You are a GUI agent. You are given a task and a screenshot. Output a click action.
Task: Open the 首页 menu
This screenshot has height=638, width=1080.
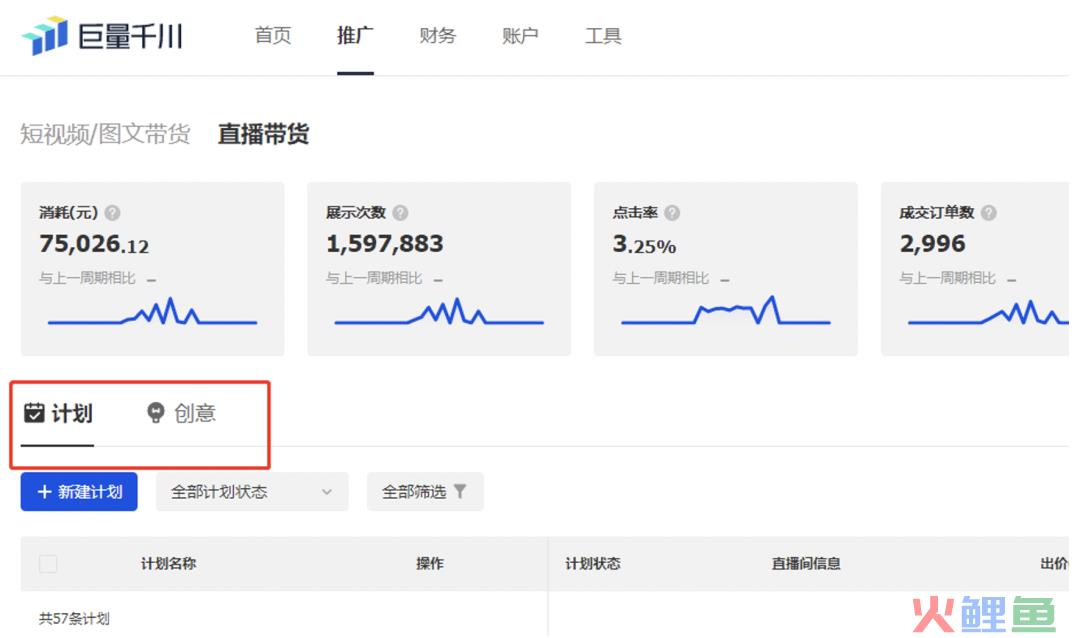pyautogui.click(x=273, y=35)
